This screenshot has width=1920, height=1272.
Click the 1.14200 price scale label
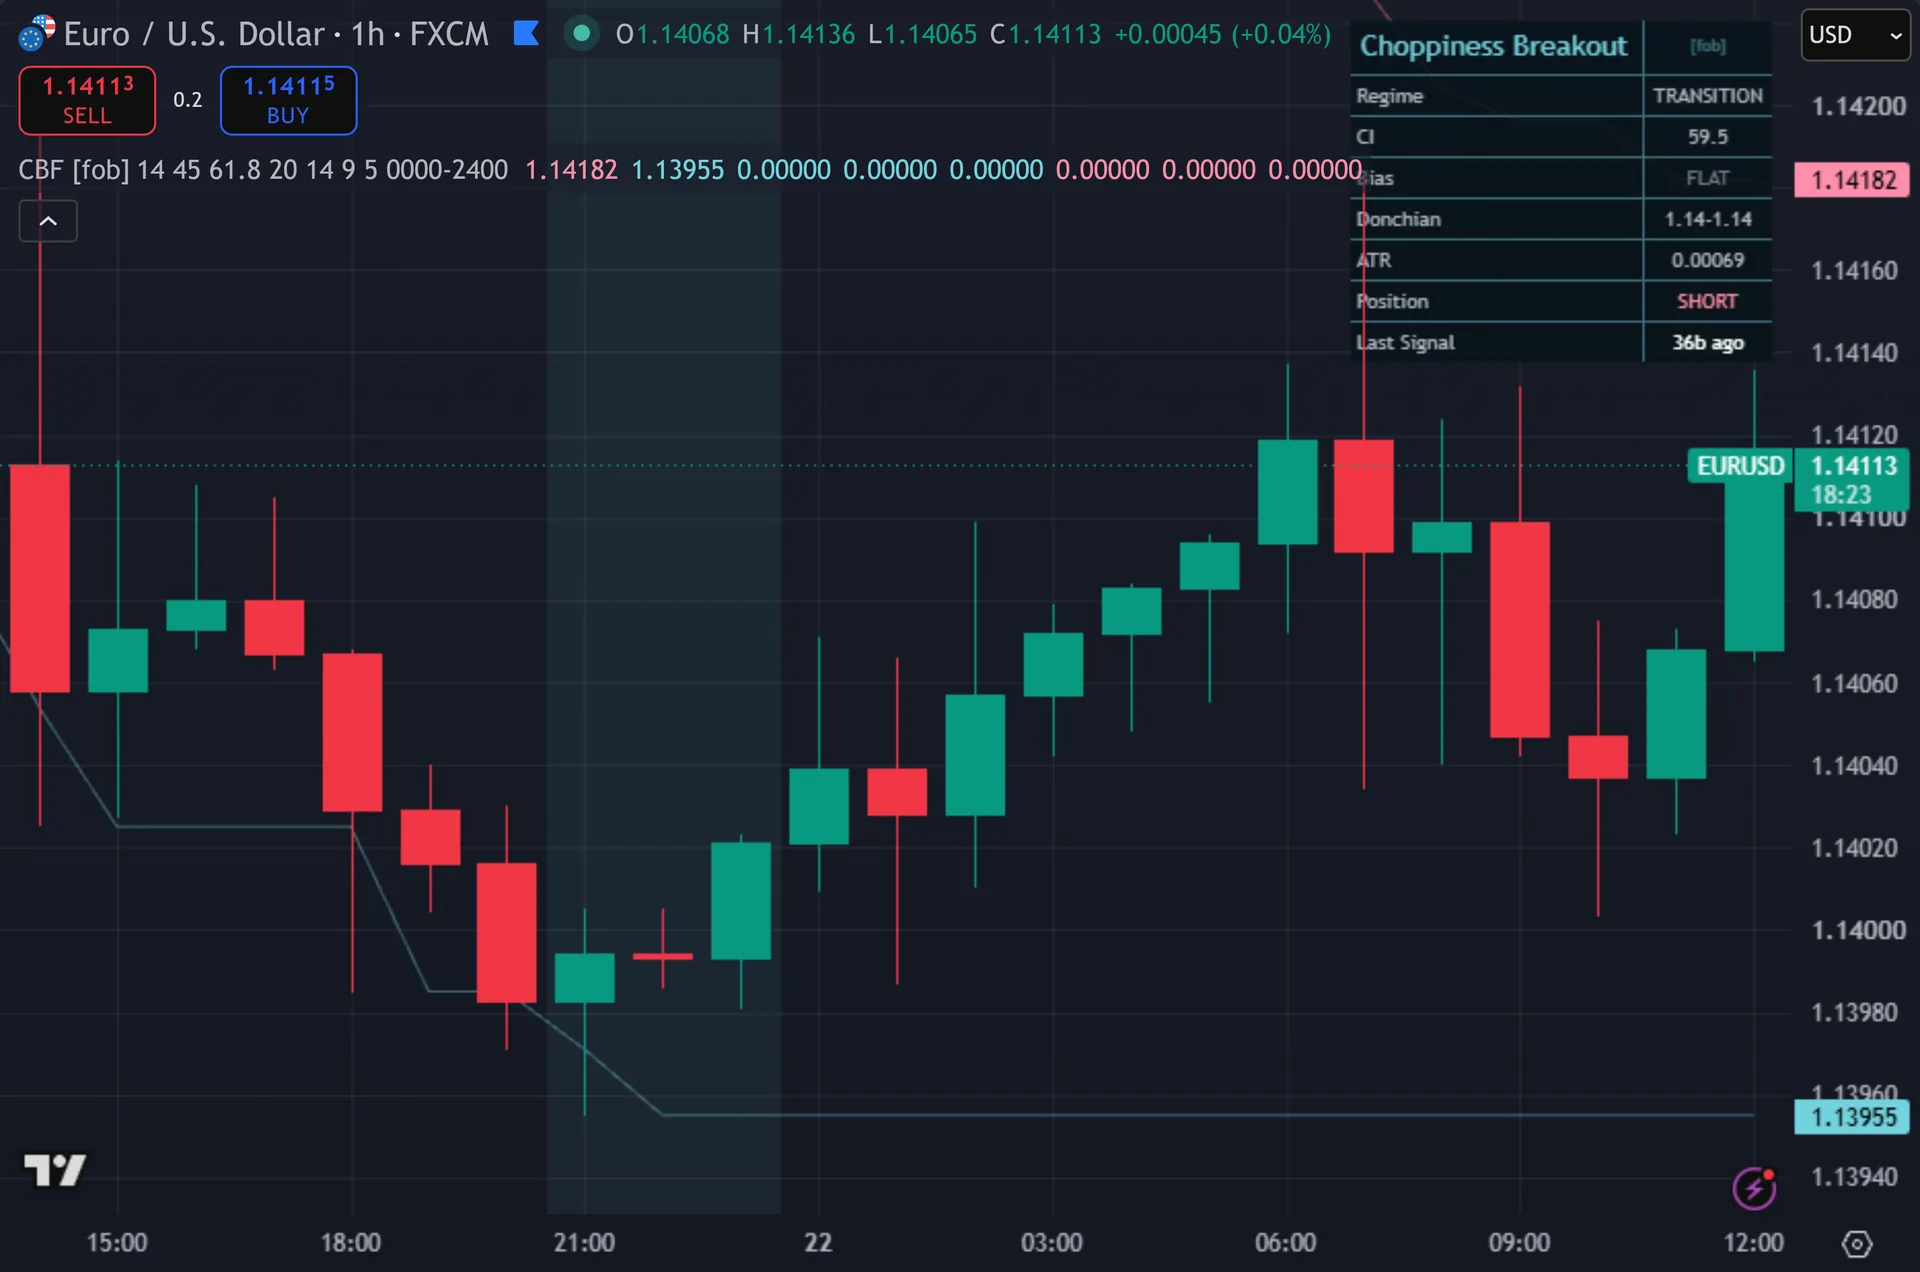[x=1858, y=106]
